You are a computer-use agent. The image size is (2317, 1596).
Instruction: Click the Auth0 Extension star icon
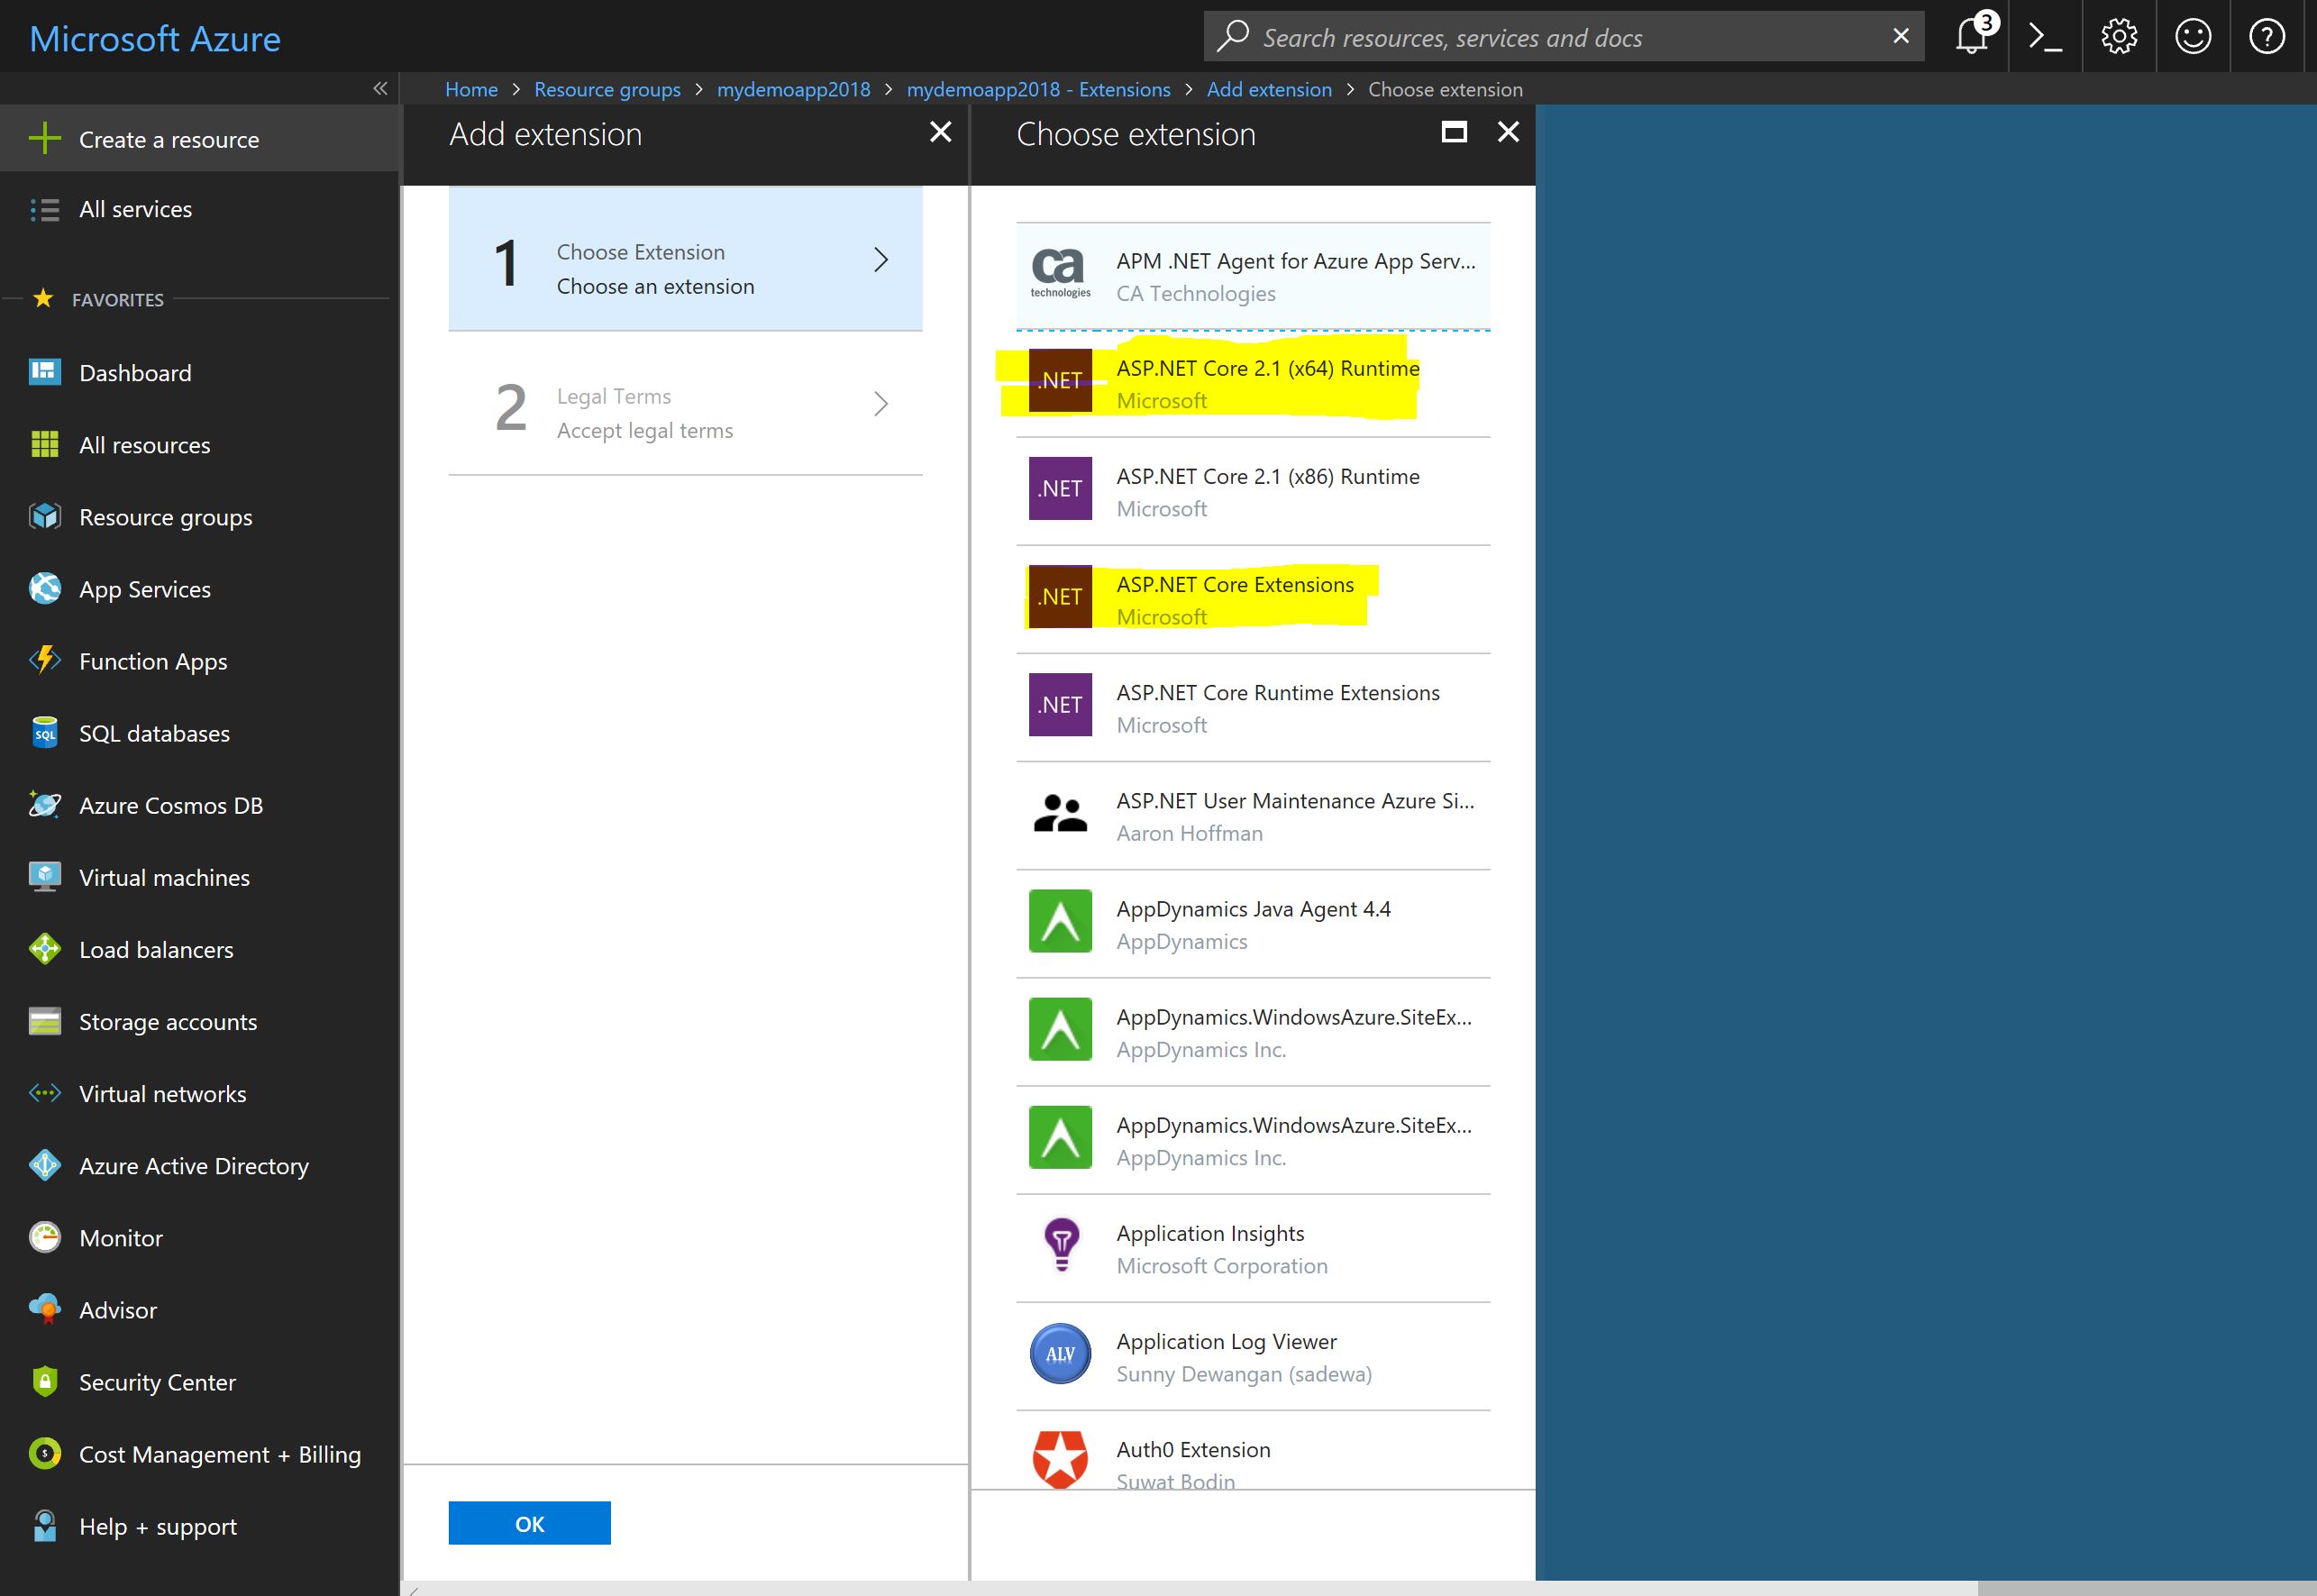tap(1060, 1459)
